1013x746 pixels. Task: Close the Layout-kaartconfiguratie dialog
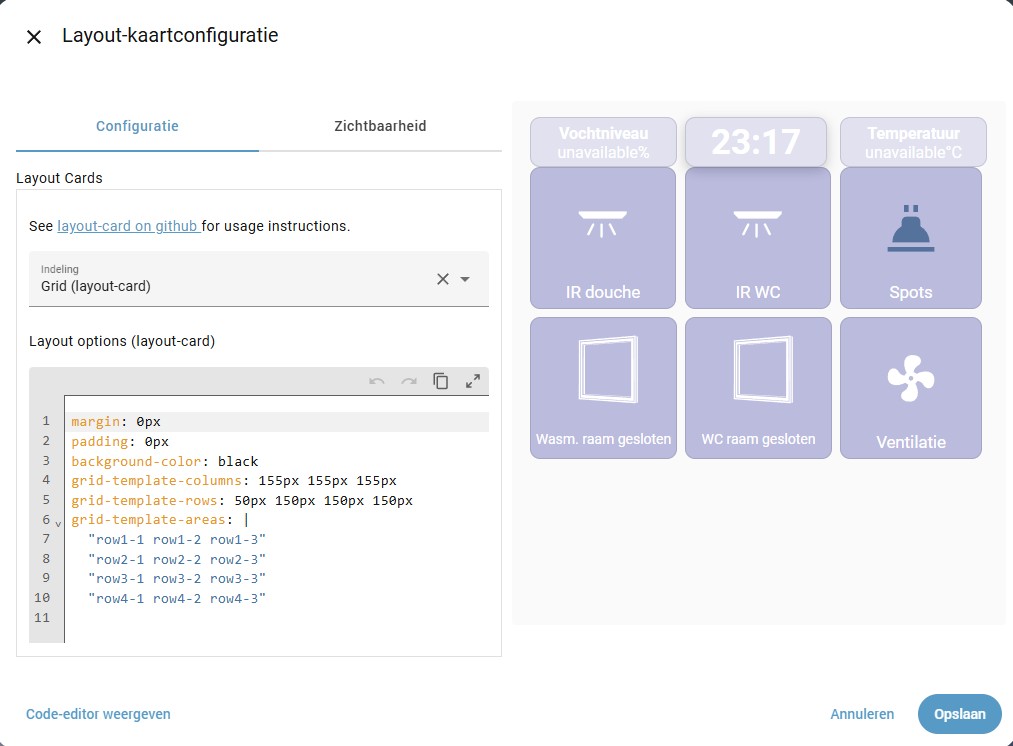click(x=34, y=37)
